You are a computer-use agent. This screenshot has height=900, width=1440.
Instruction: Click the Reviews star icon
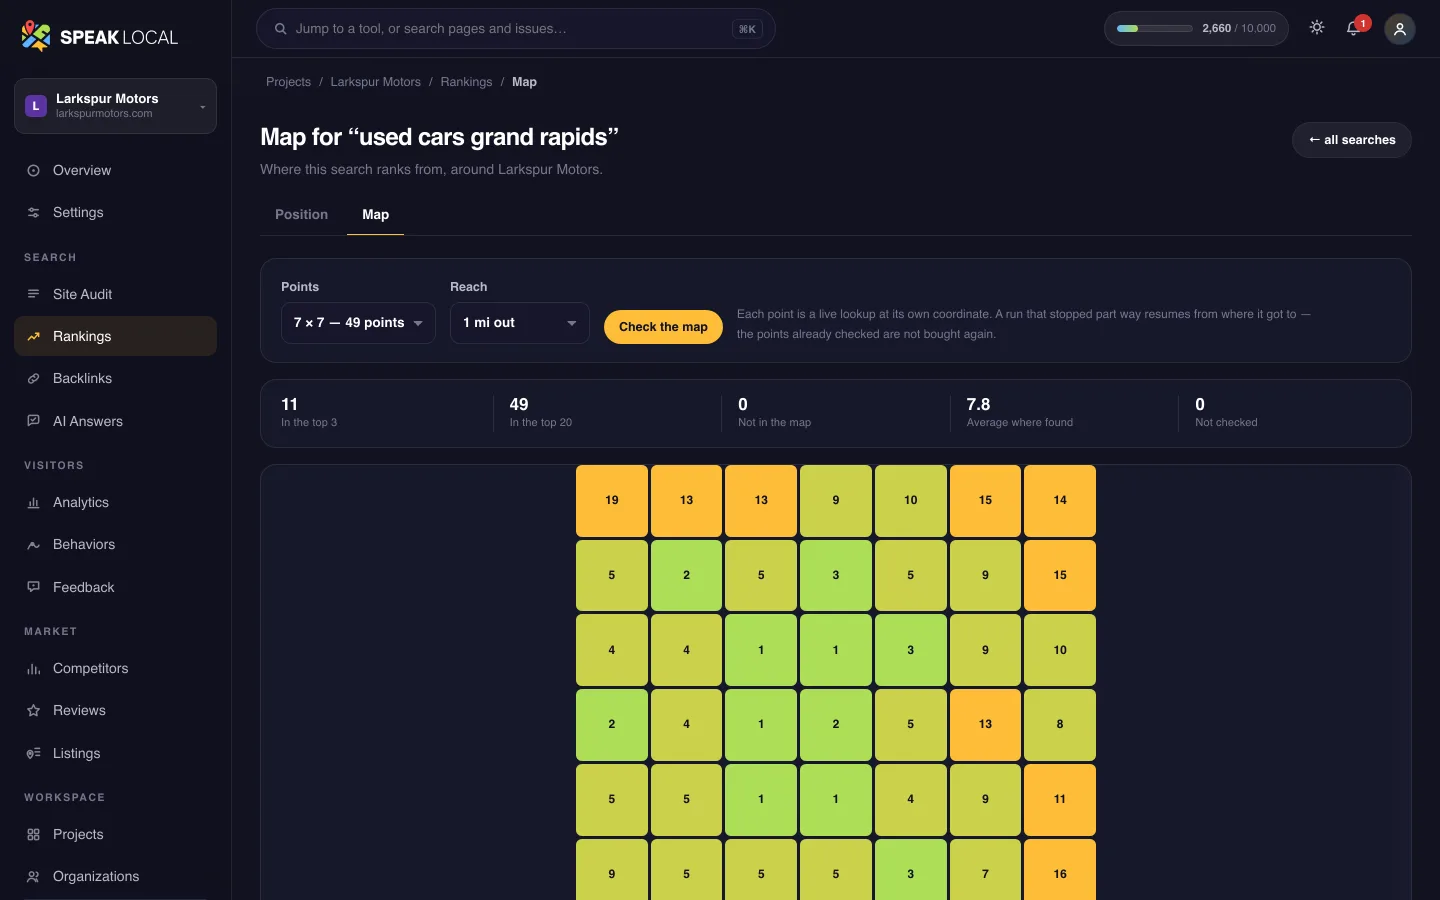click(x=33, y=711)
